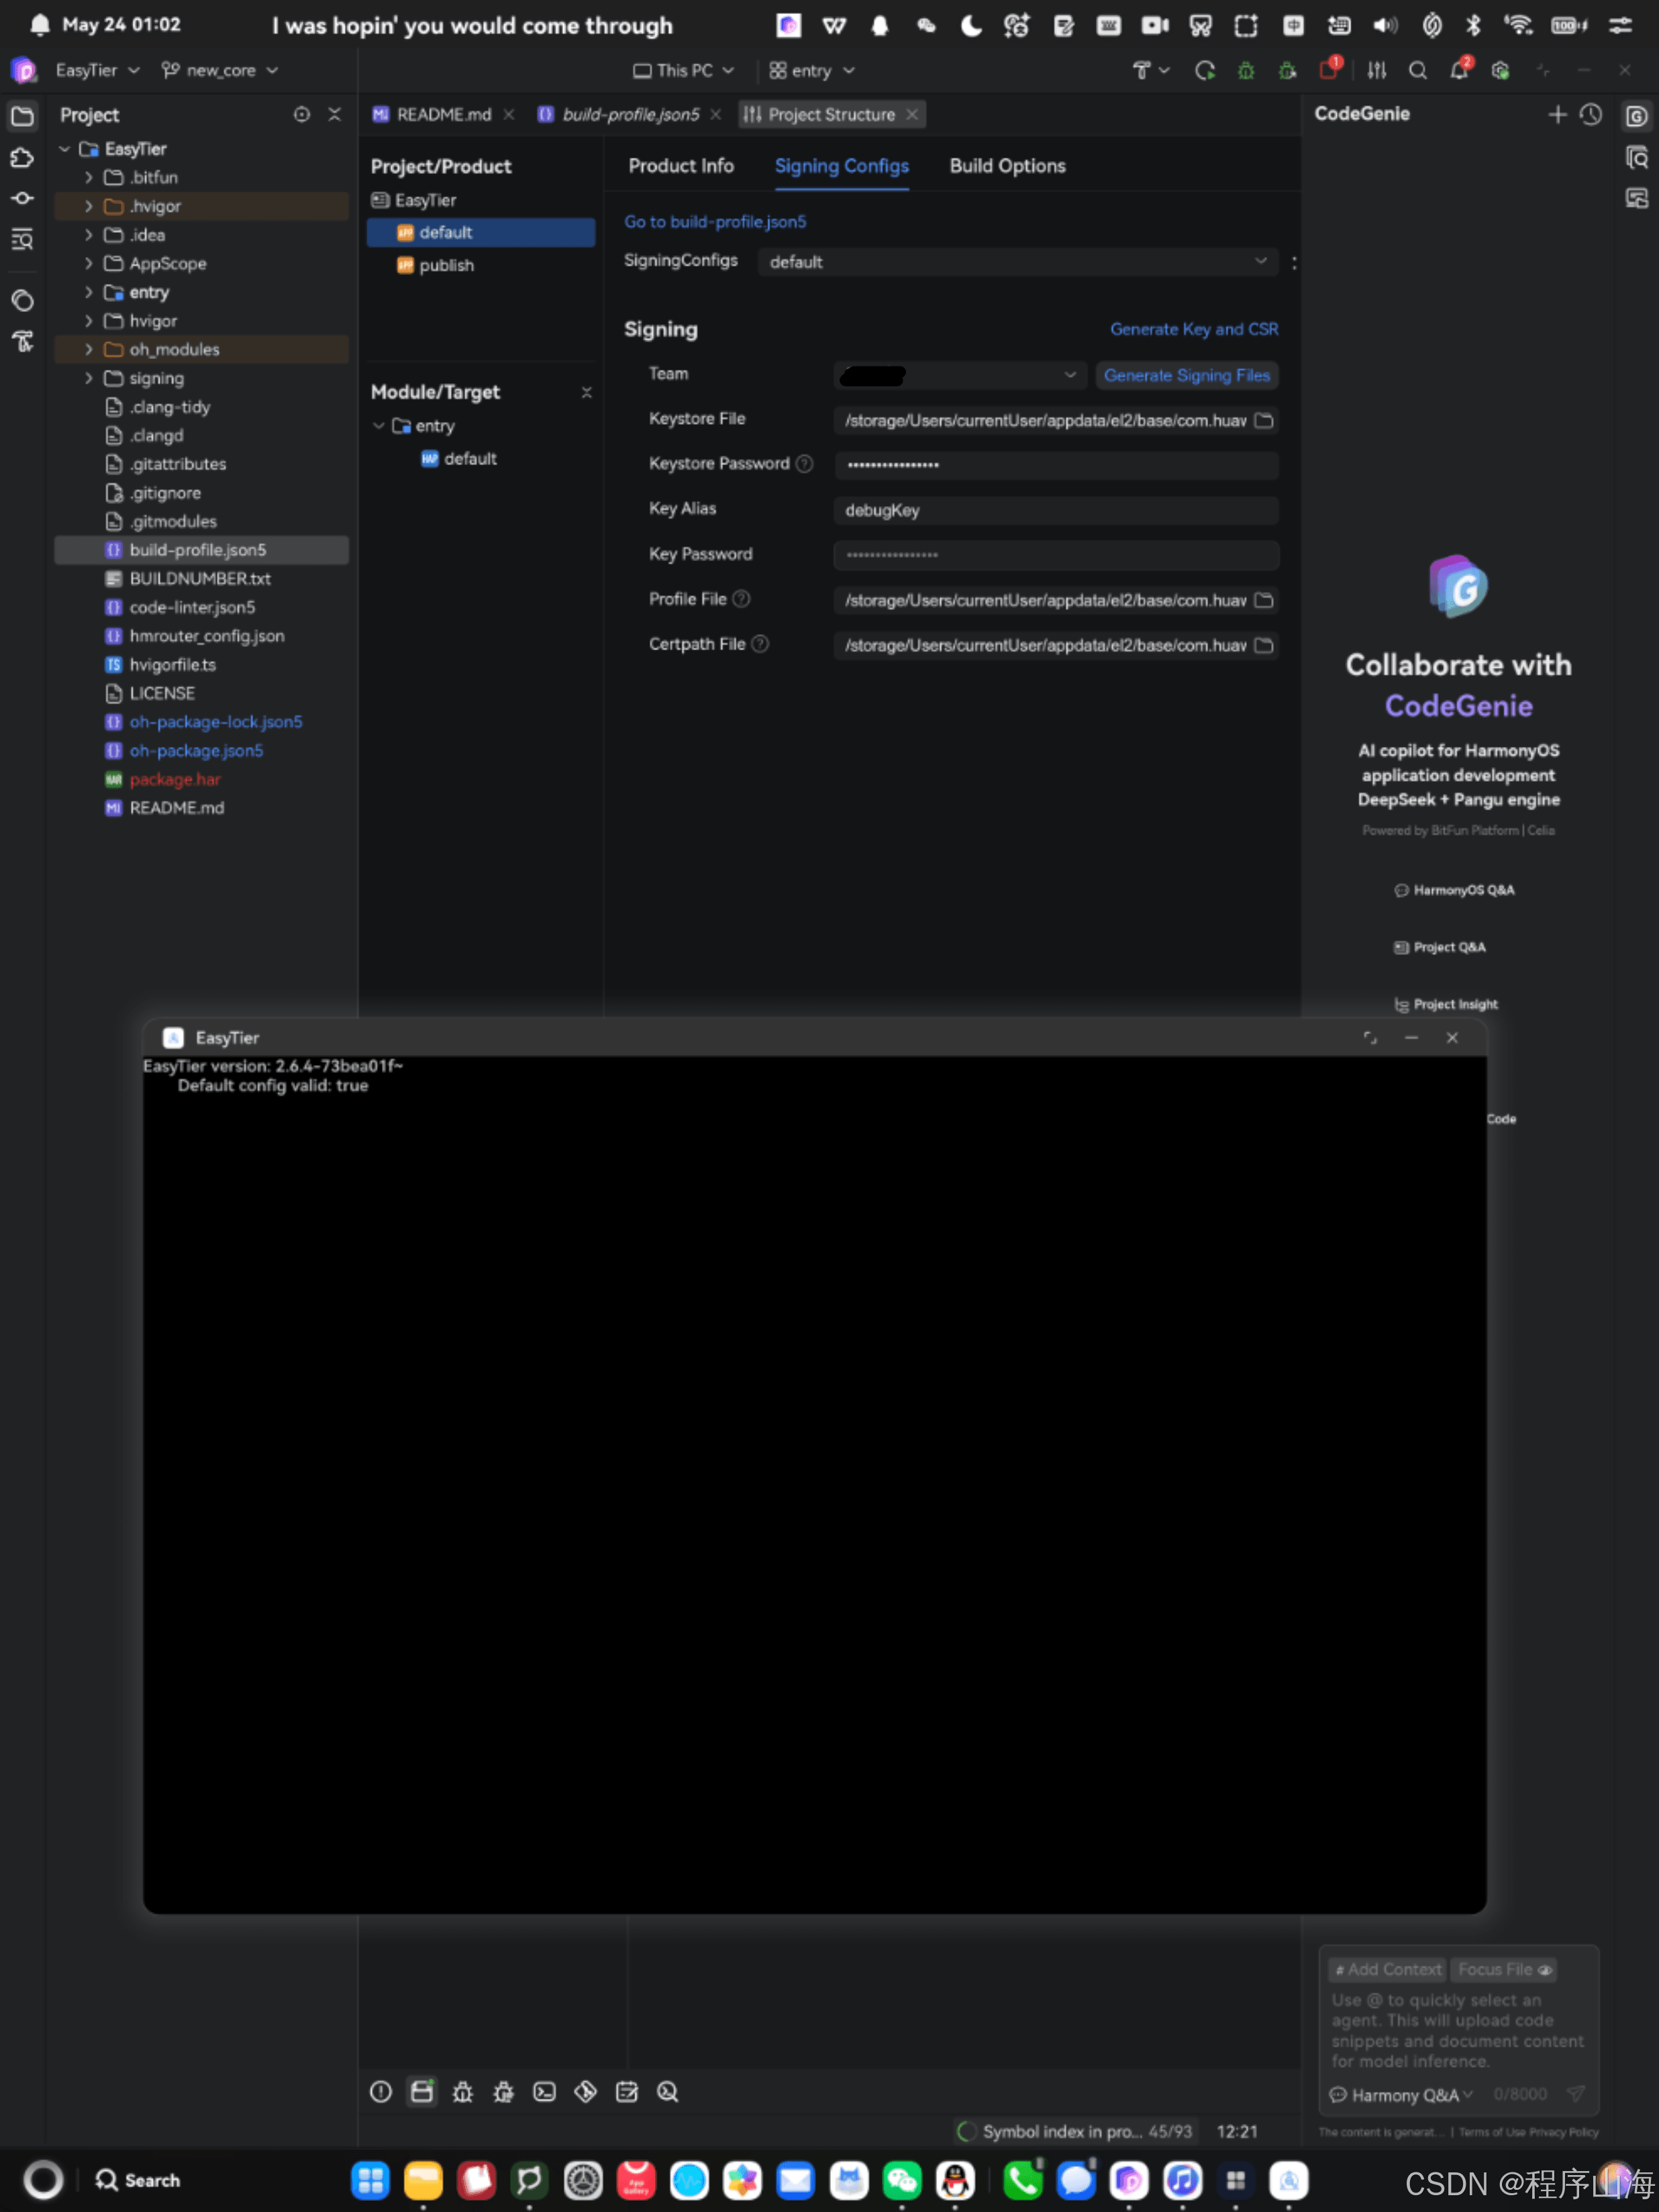This screenshot has width=1659, height=2212.
Task: Switch to Product Info tab
Action: tap(681, 166)
